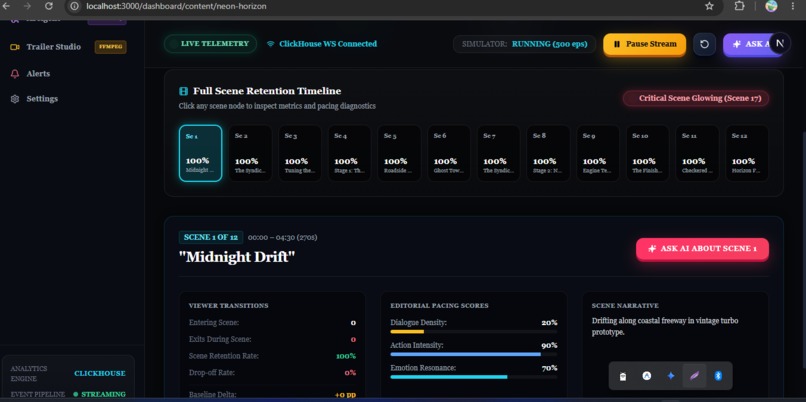Click the 00:00 – 04:30 (270s) time range

tap(282, 237)
